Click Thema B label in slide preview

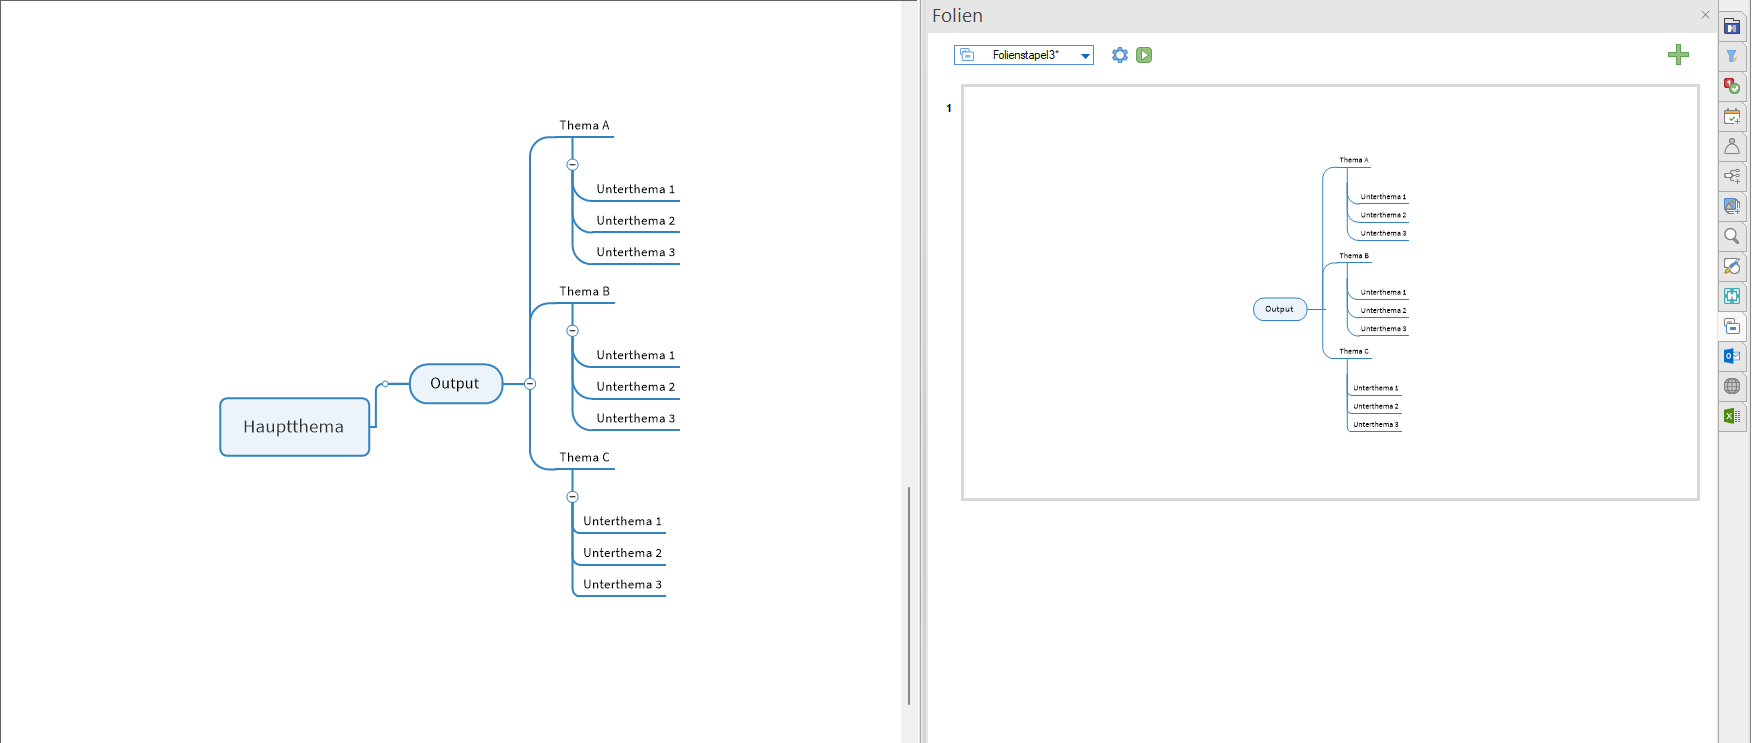pyautogui.click(x=1354, y=256)
